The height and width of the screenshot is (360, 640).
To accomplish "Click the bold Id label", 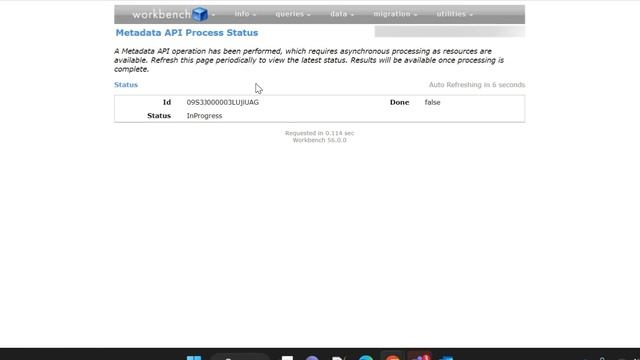I will point(167,102).
